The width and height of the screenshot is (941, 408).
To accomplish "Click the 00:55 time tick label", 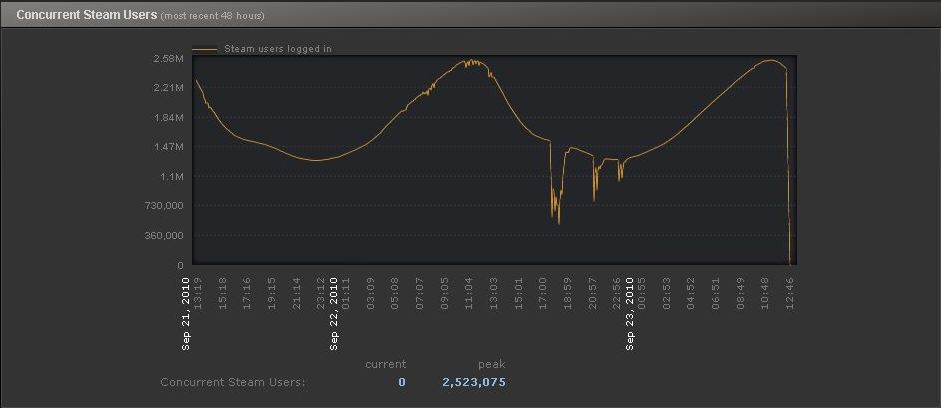I will tap(642, 293).
